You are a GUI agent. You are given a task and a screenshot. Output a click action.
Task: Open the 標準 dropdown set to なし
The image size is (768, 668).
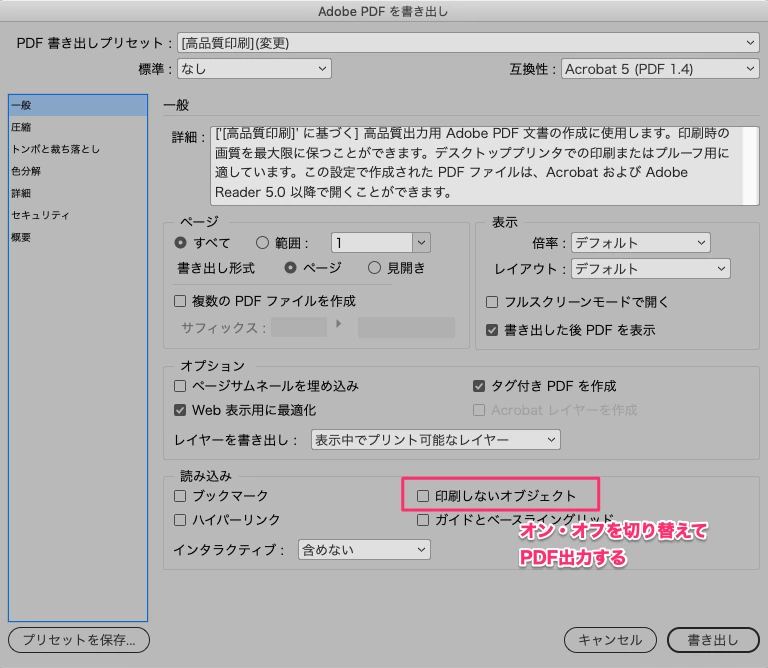coord(254,69)
